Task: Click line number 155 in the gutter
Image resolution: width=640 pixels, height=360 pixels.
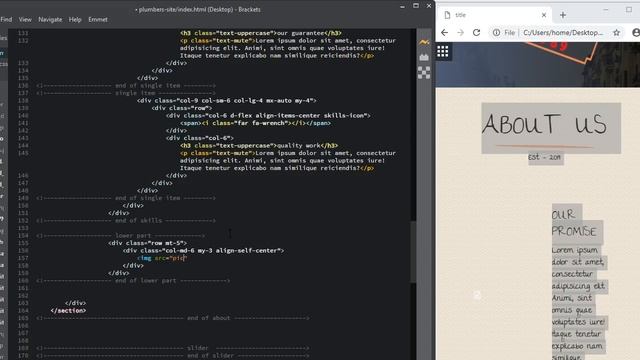Action: (x=23, y=243)
